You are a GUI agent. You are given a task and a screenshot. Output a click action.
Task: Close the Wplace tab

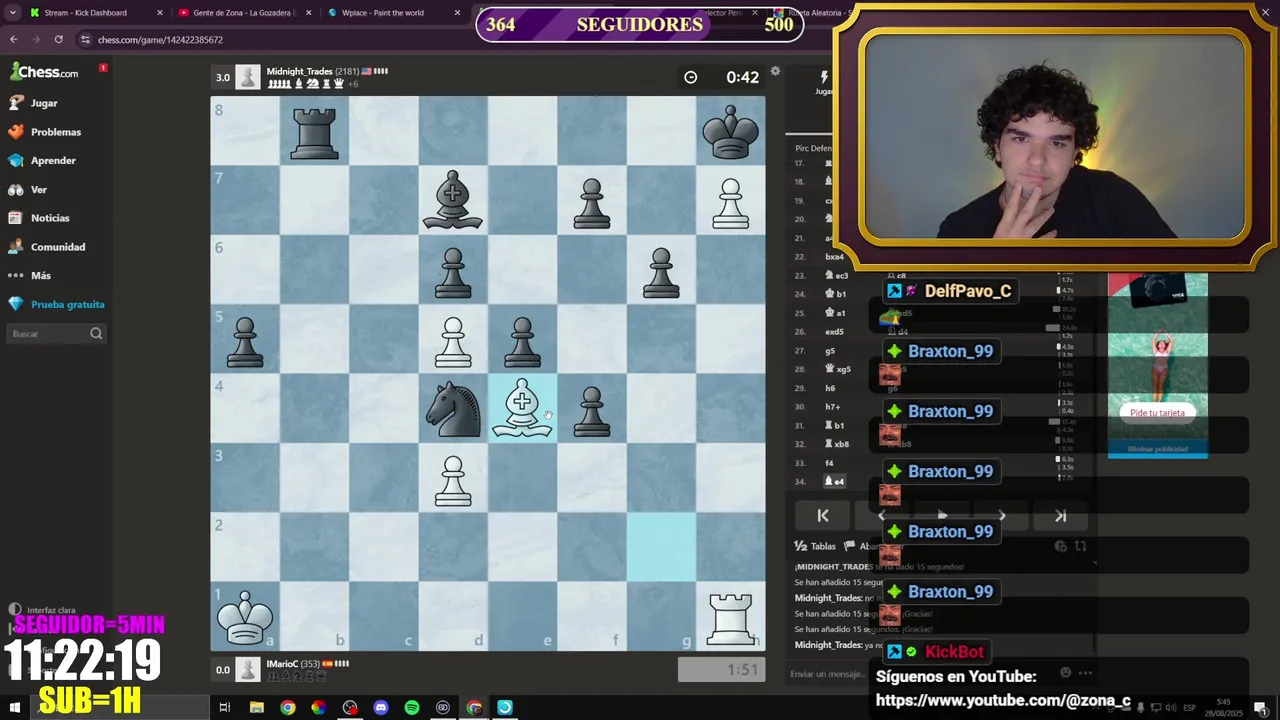click(x=458, y=13)
